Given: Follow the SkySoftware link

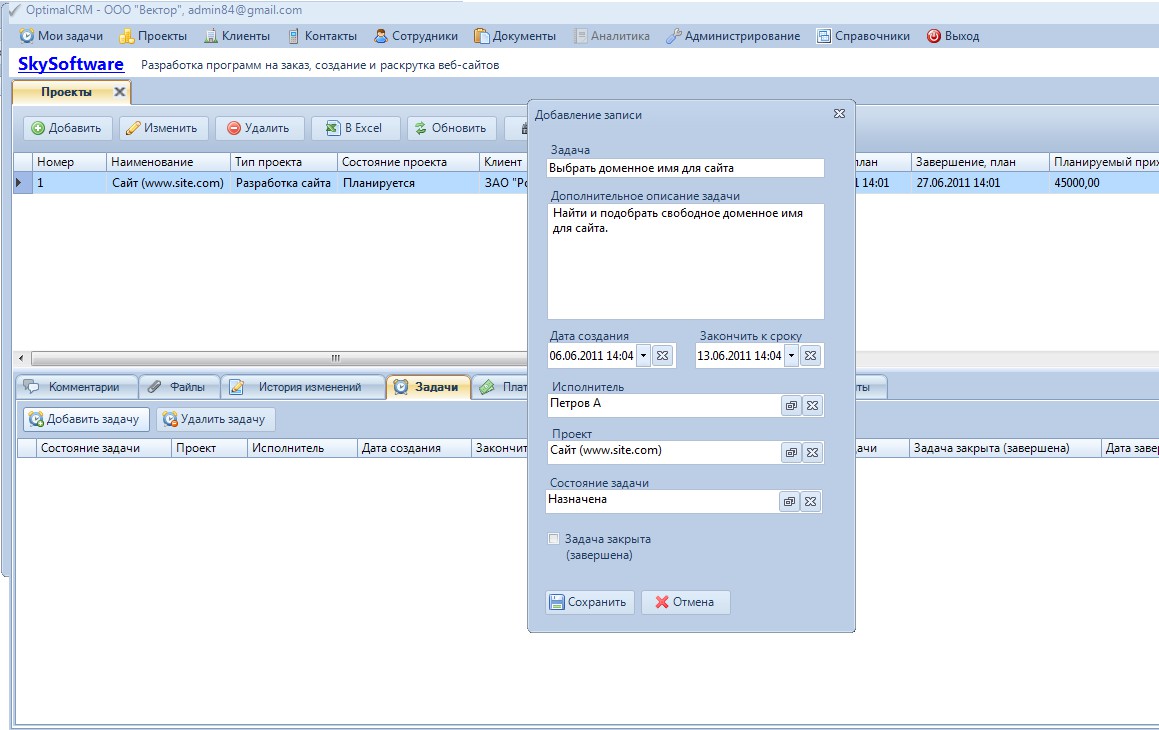Looking at the screenshot, I should [71, 64].
